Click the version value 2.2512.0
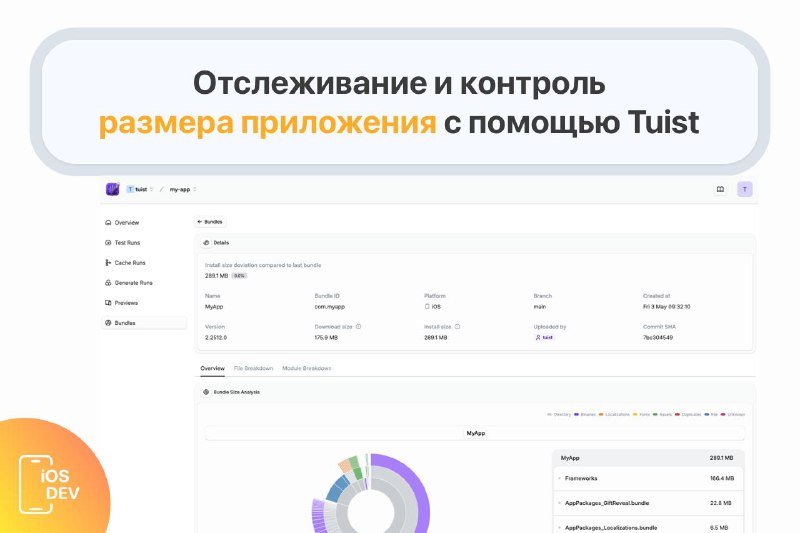The image size is (800, 533). pos(216,338)
